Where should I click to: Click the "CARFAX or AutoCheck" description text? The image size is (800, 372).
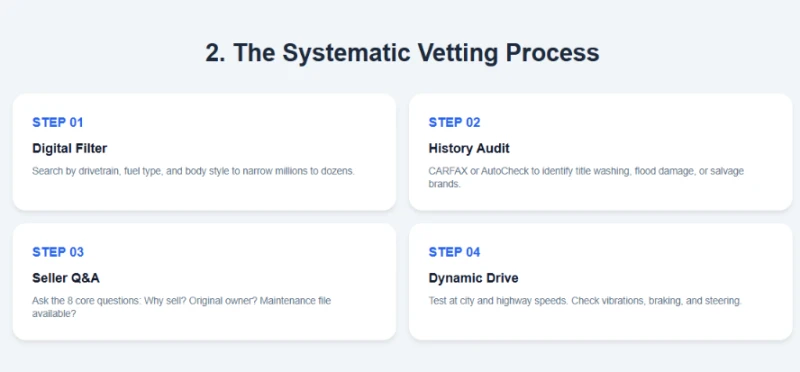coord(586,177)
